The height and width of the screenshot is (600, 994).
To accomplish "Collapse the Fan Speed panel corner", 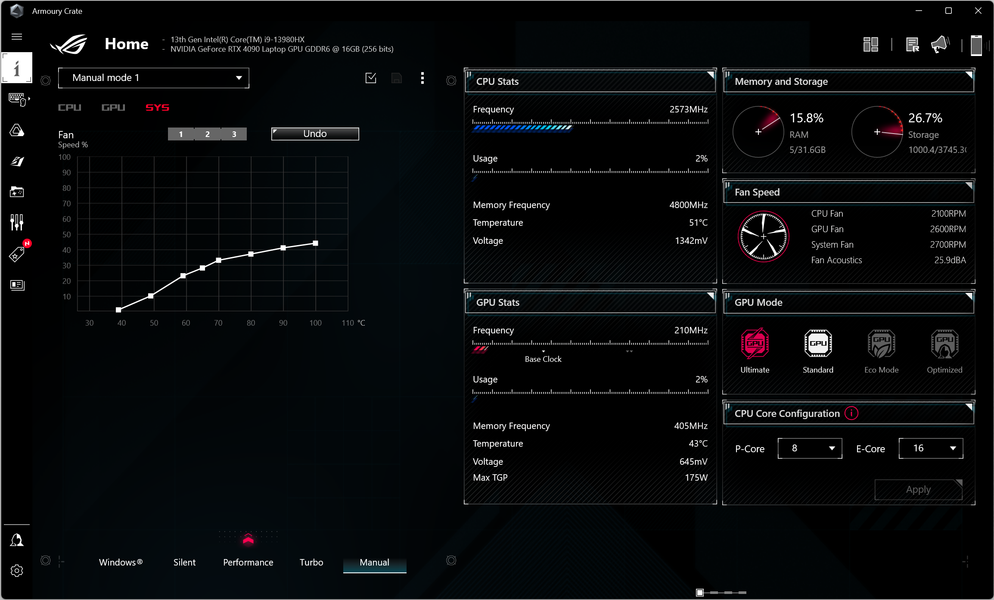I will click(969, 185).
